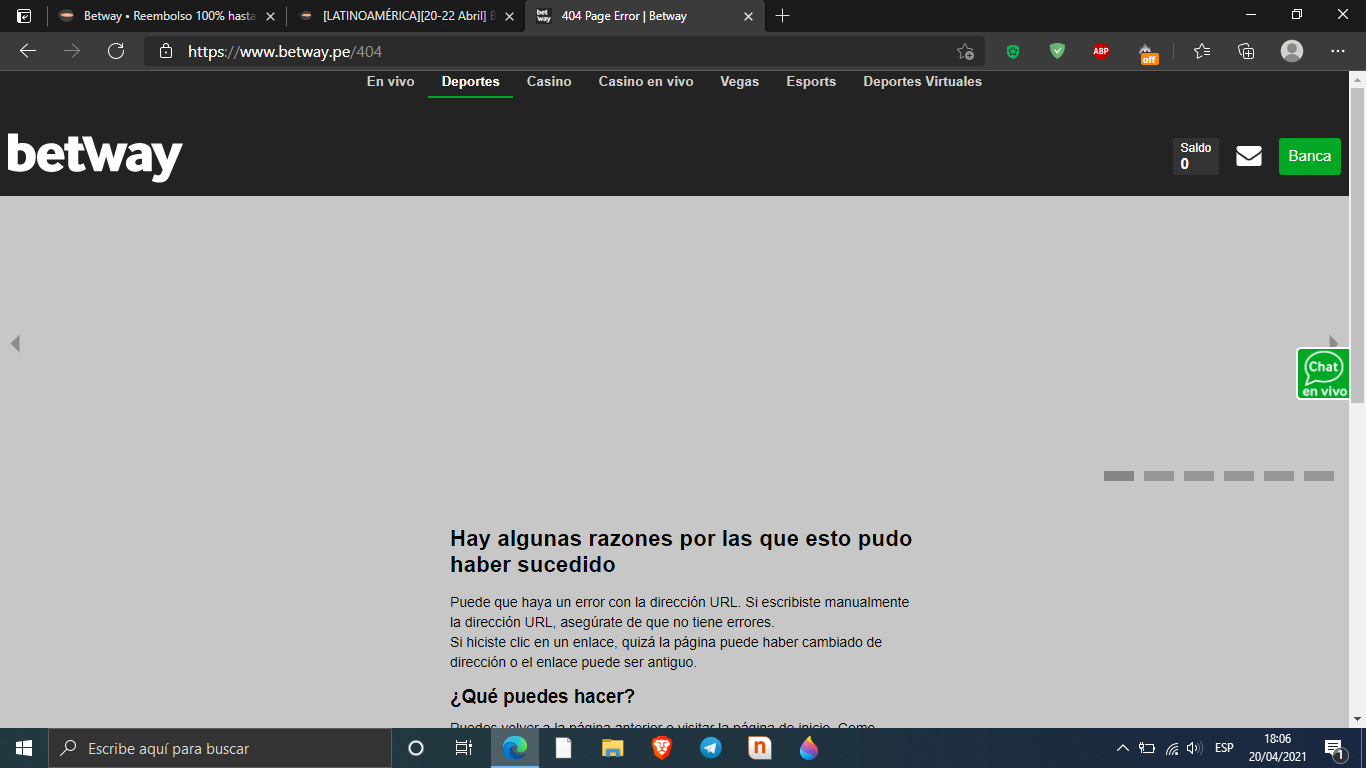Viewport: 1366px width, 768px height.
Task: Open the ESP language indicator
Action: [1224, 748]
